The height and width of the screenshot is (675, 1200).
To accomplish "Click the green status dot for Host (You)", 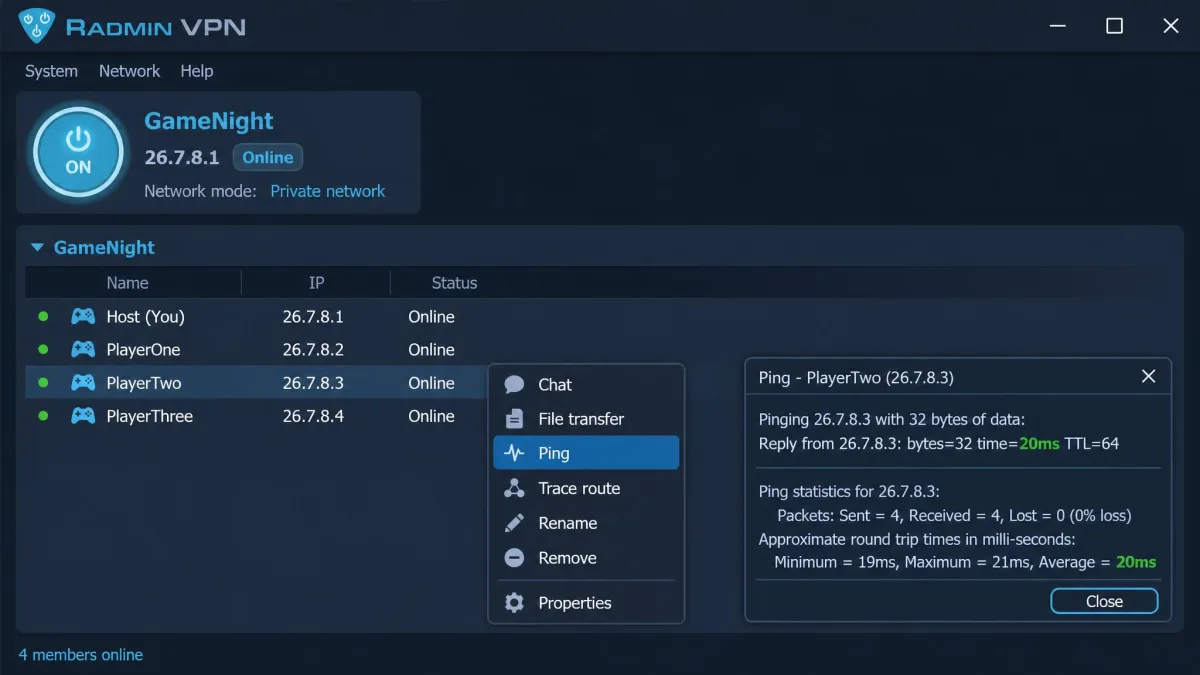I will [43, 317].
